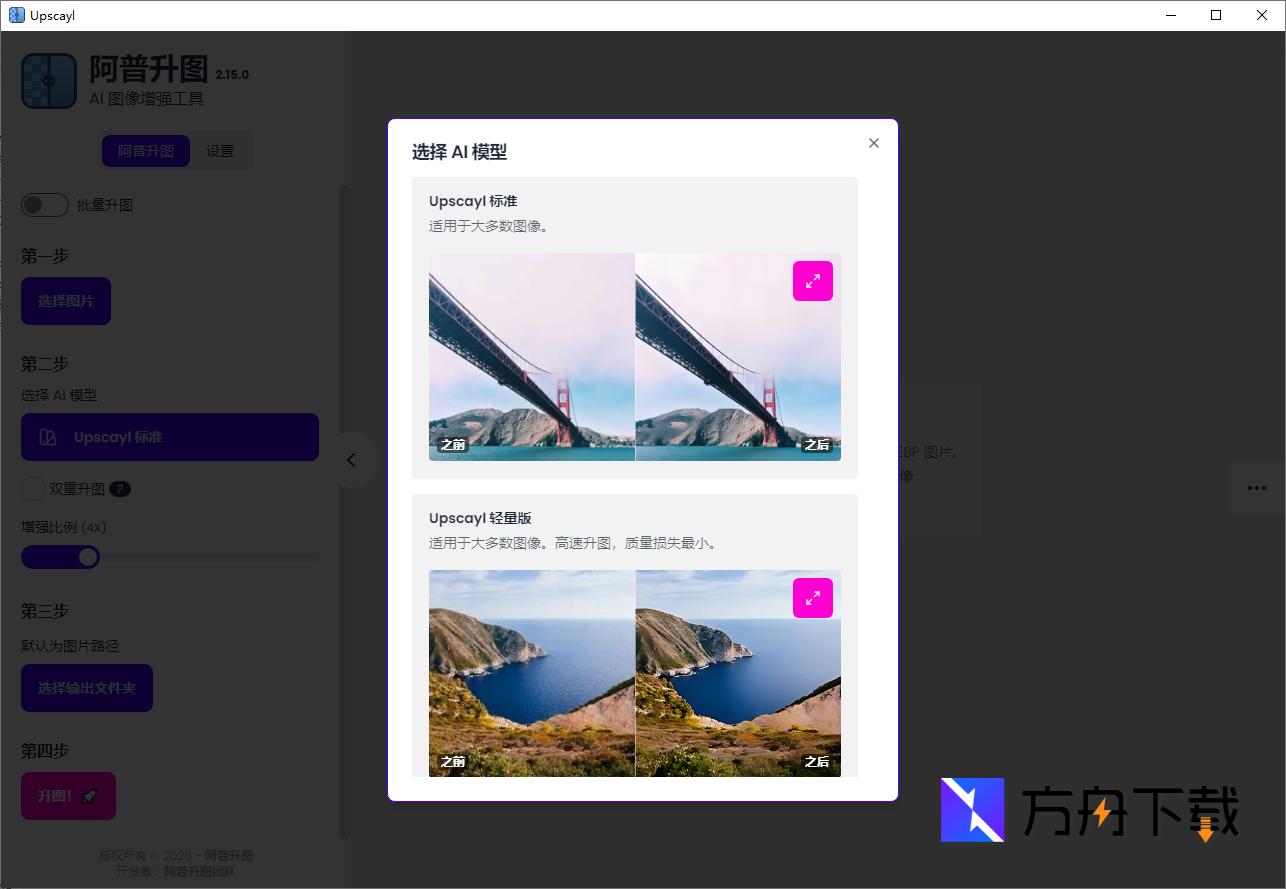This screenshot has width=1286, height=889.
Task: Click the 选择图片 button
Action: pos(65,300)
